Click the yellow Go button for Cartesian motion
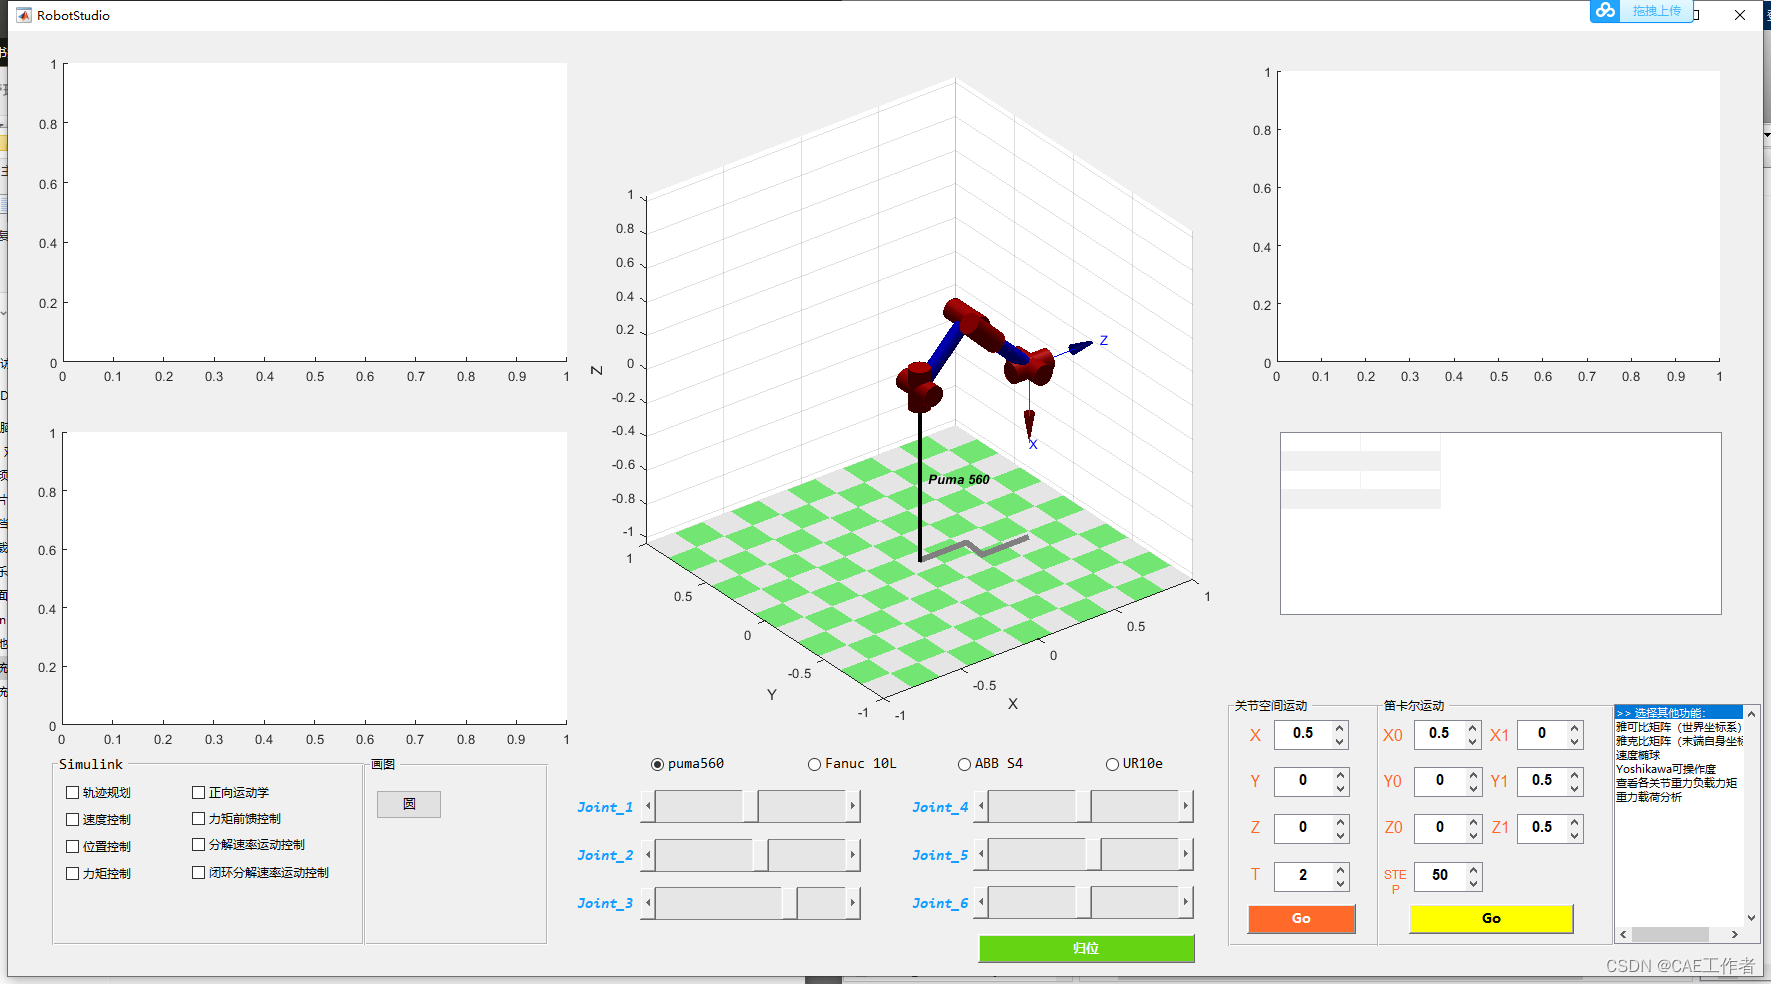The image size is (1771, 984). (1491, 918)
